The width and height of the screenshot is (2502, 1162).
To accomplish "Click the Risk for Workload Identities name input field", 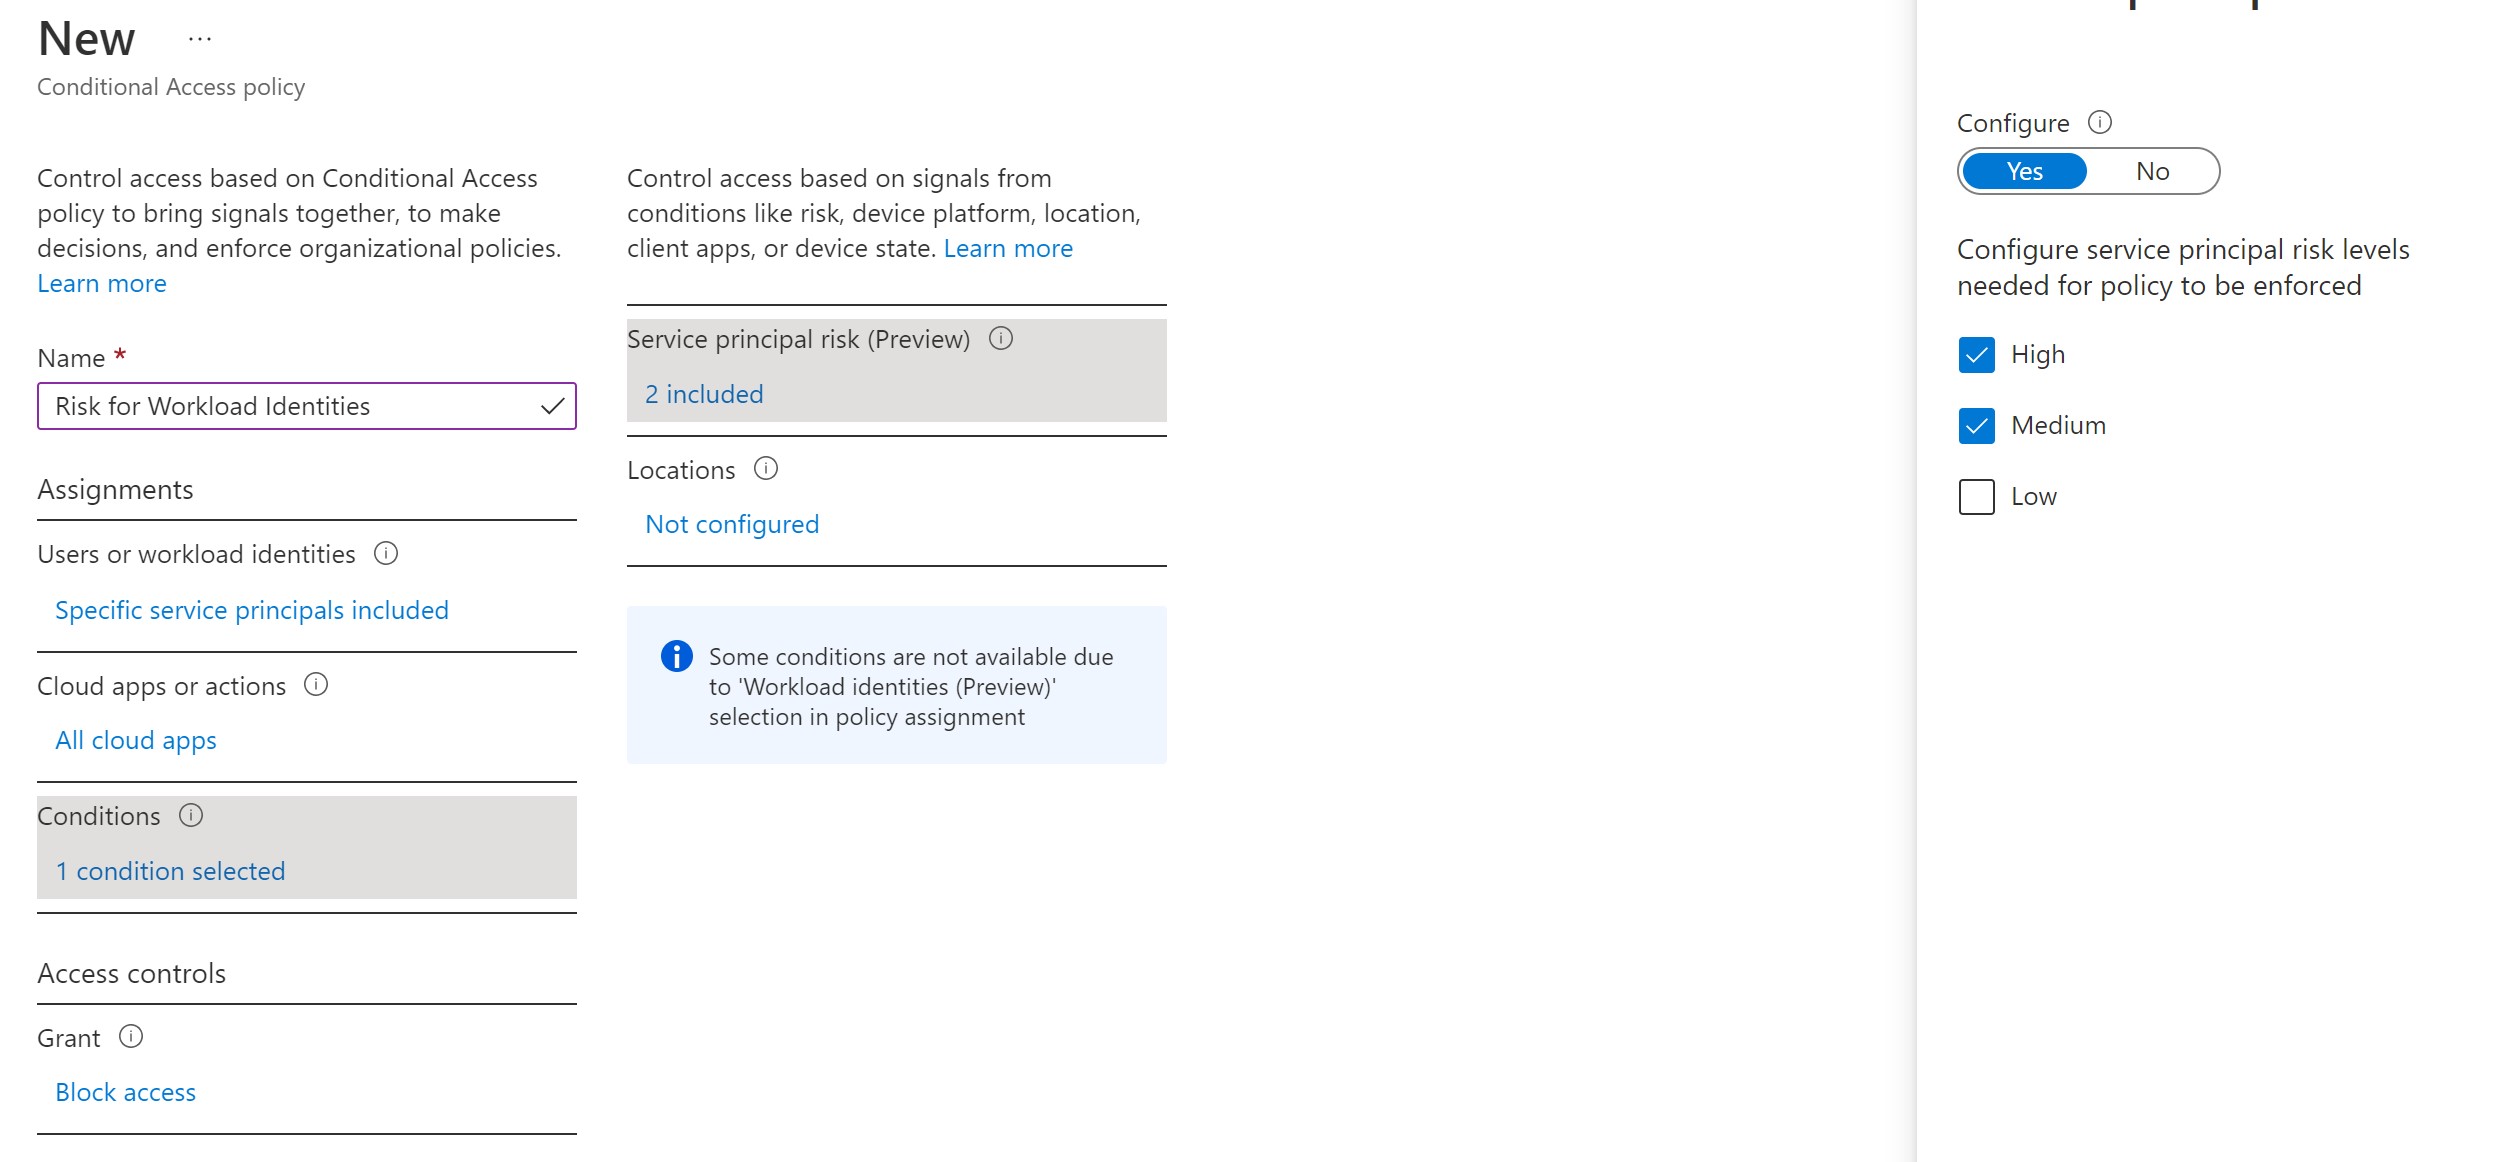I will 305,405.
